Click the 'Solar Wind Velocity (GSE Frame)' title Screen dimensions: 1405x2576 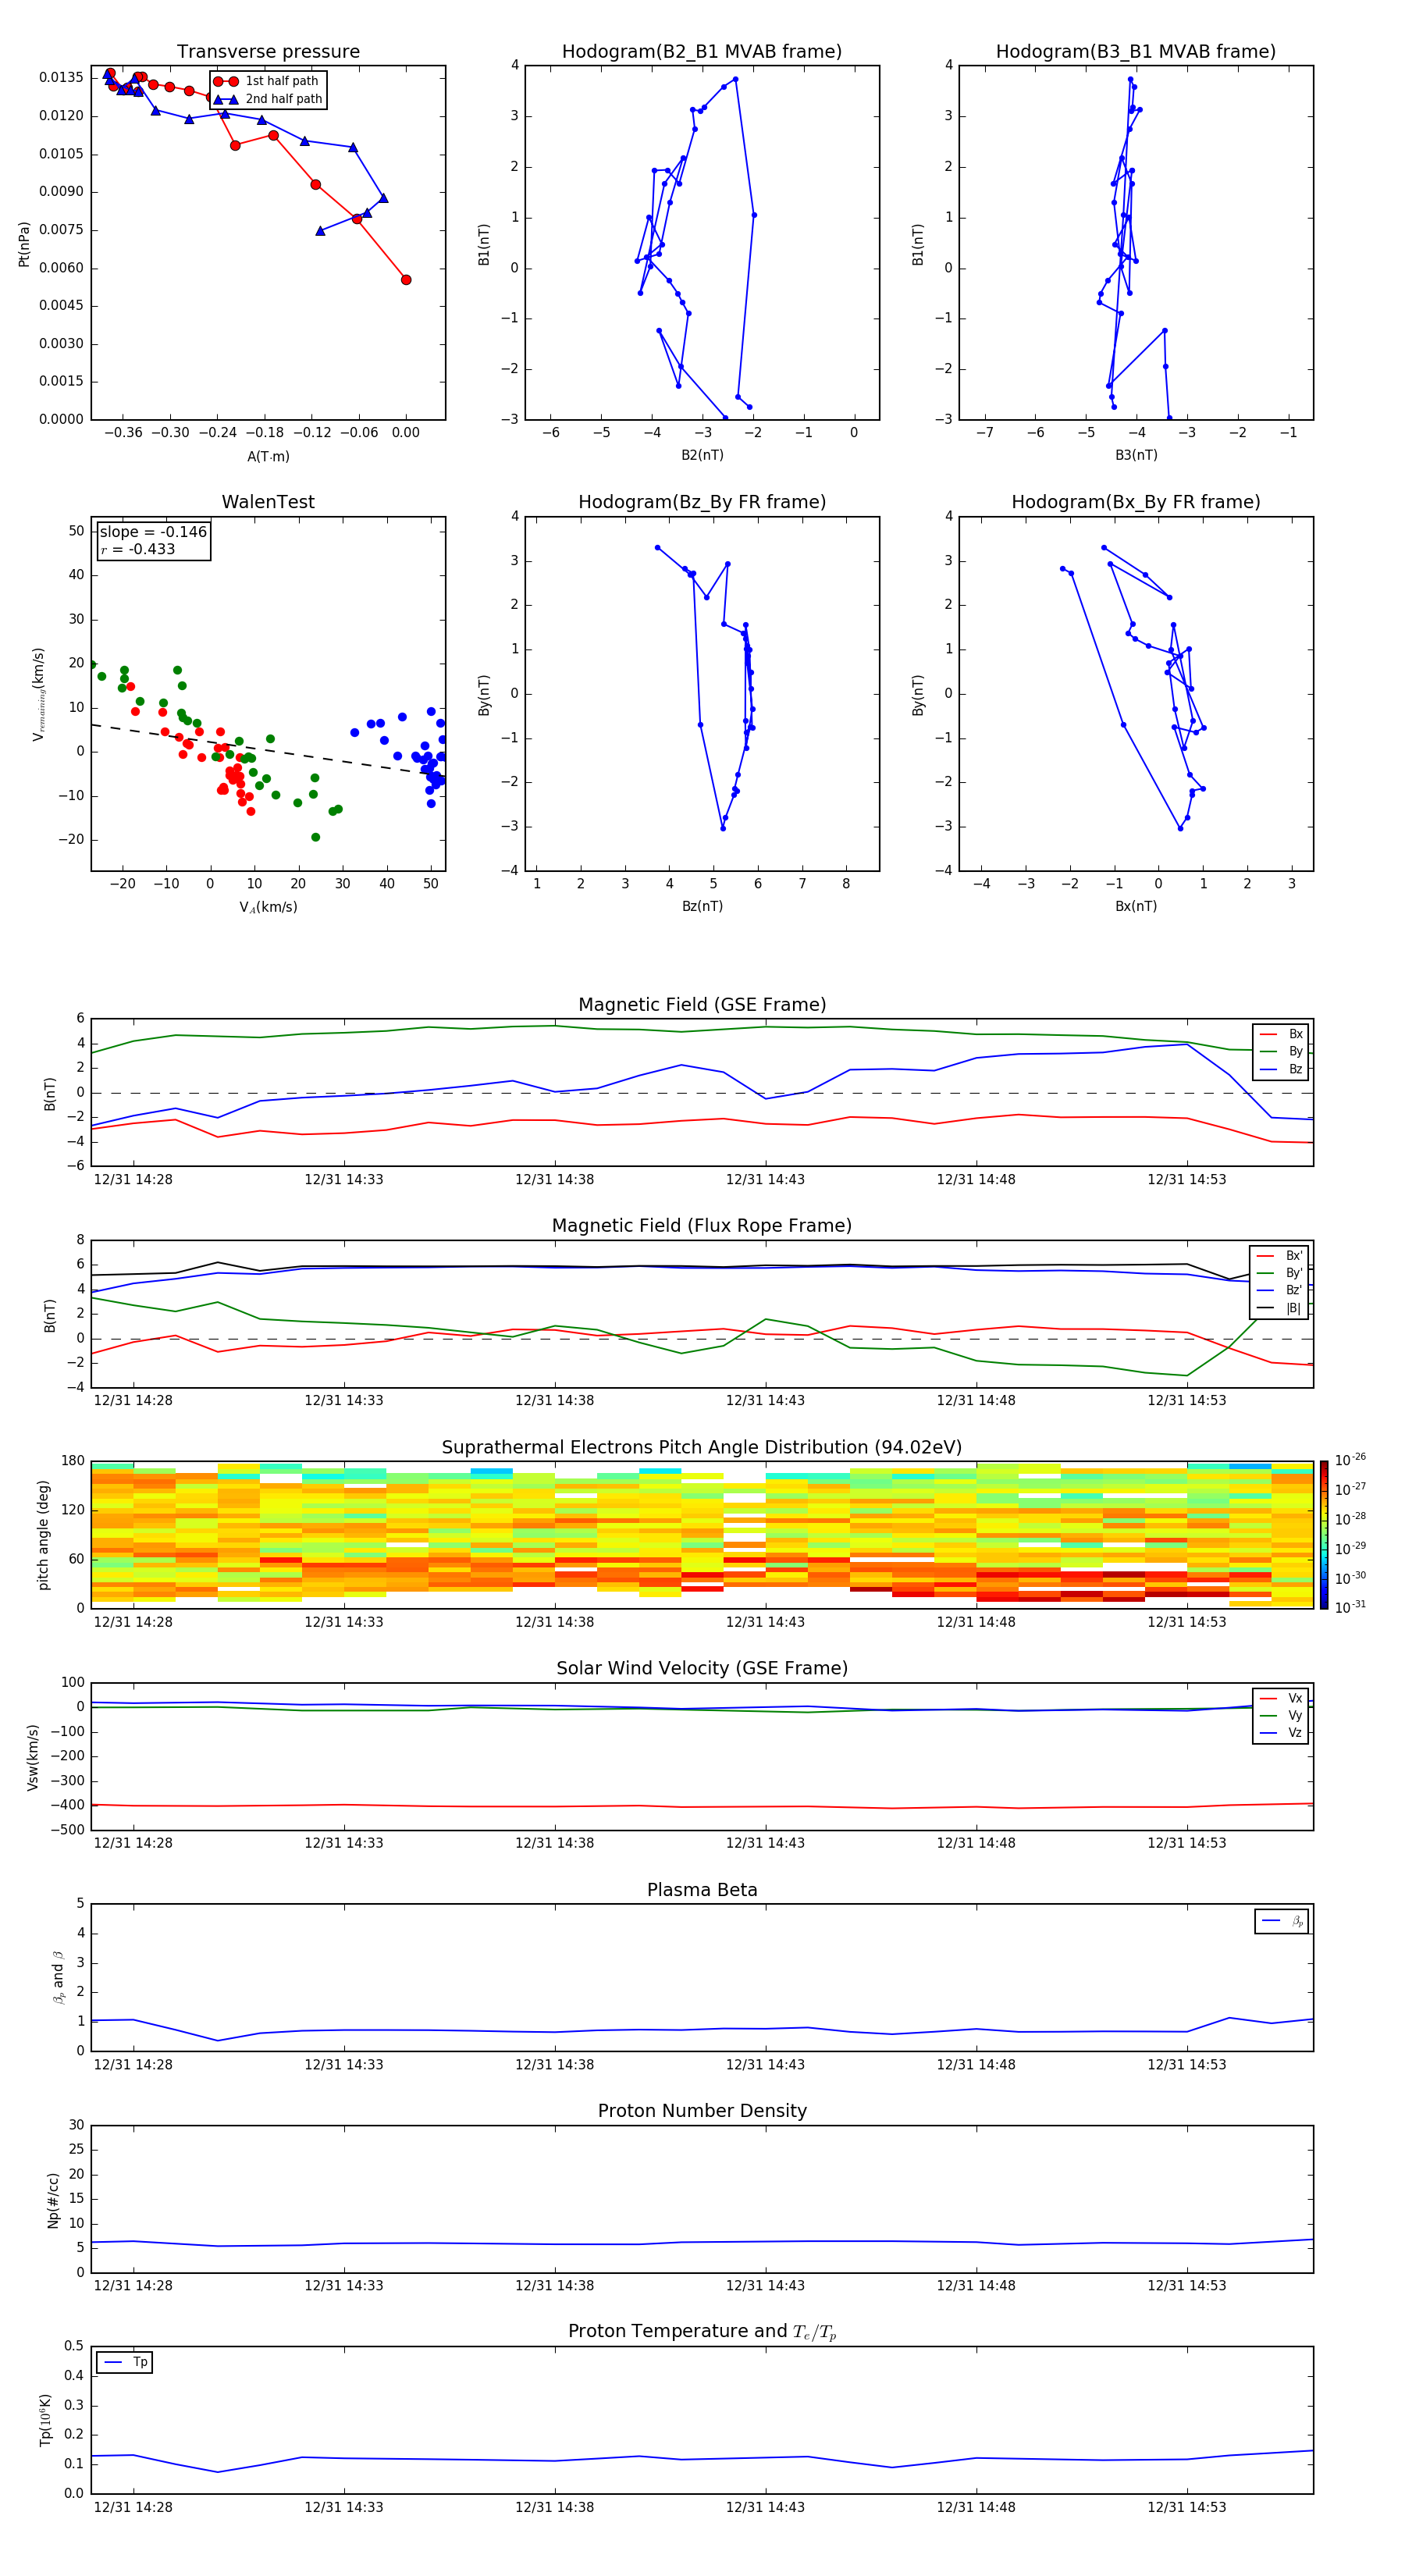(x=702, y=1668)
